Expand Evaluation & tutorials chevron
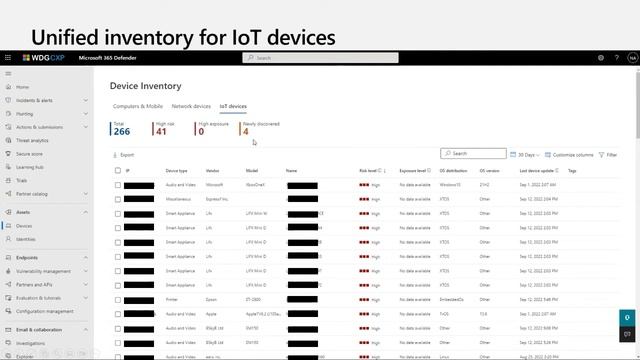Screen dimensions: 640x360 coord(86,298)
